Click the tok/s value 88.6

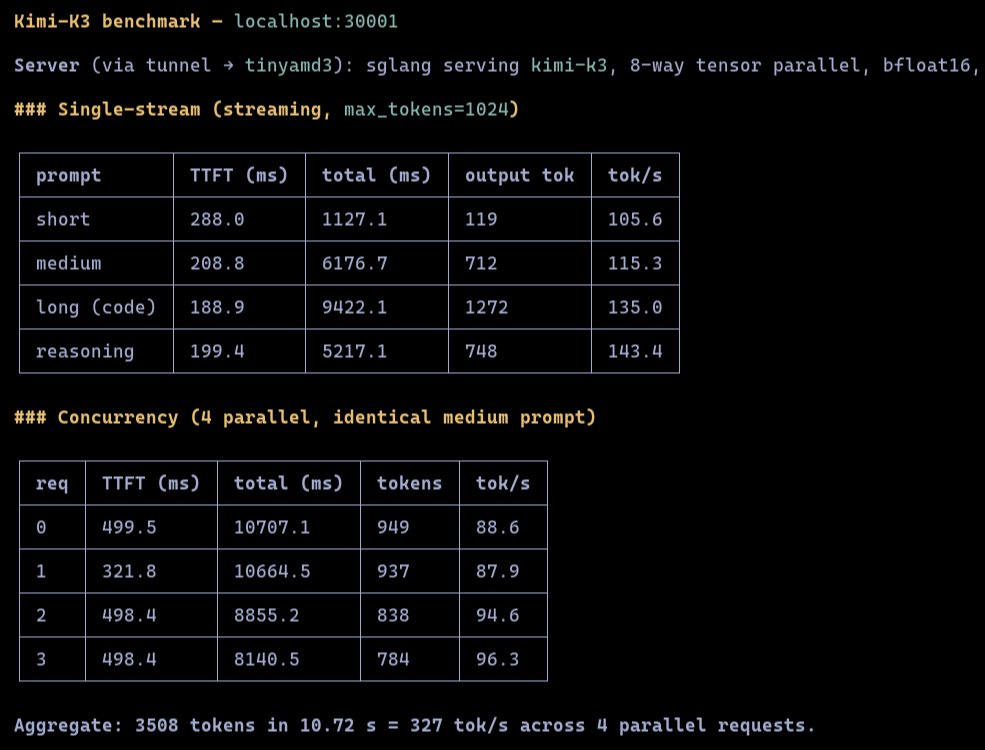[x=498, y=527]
